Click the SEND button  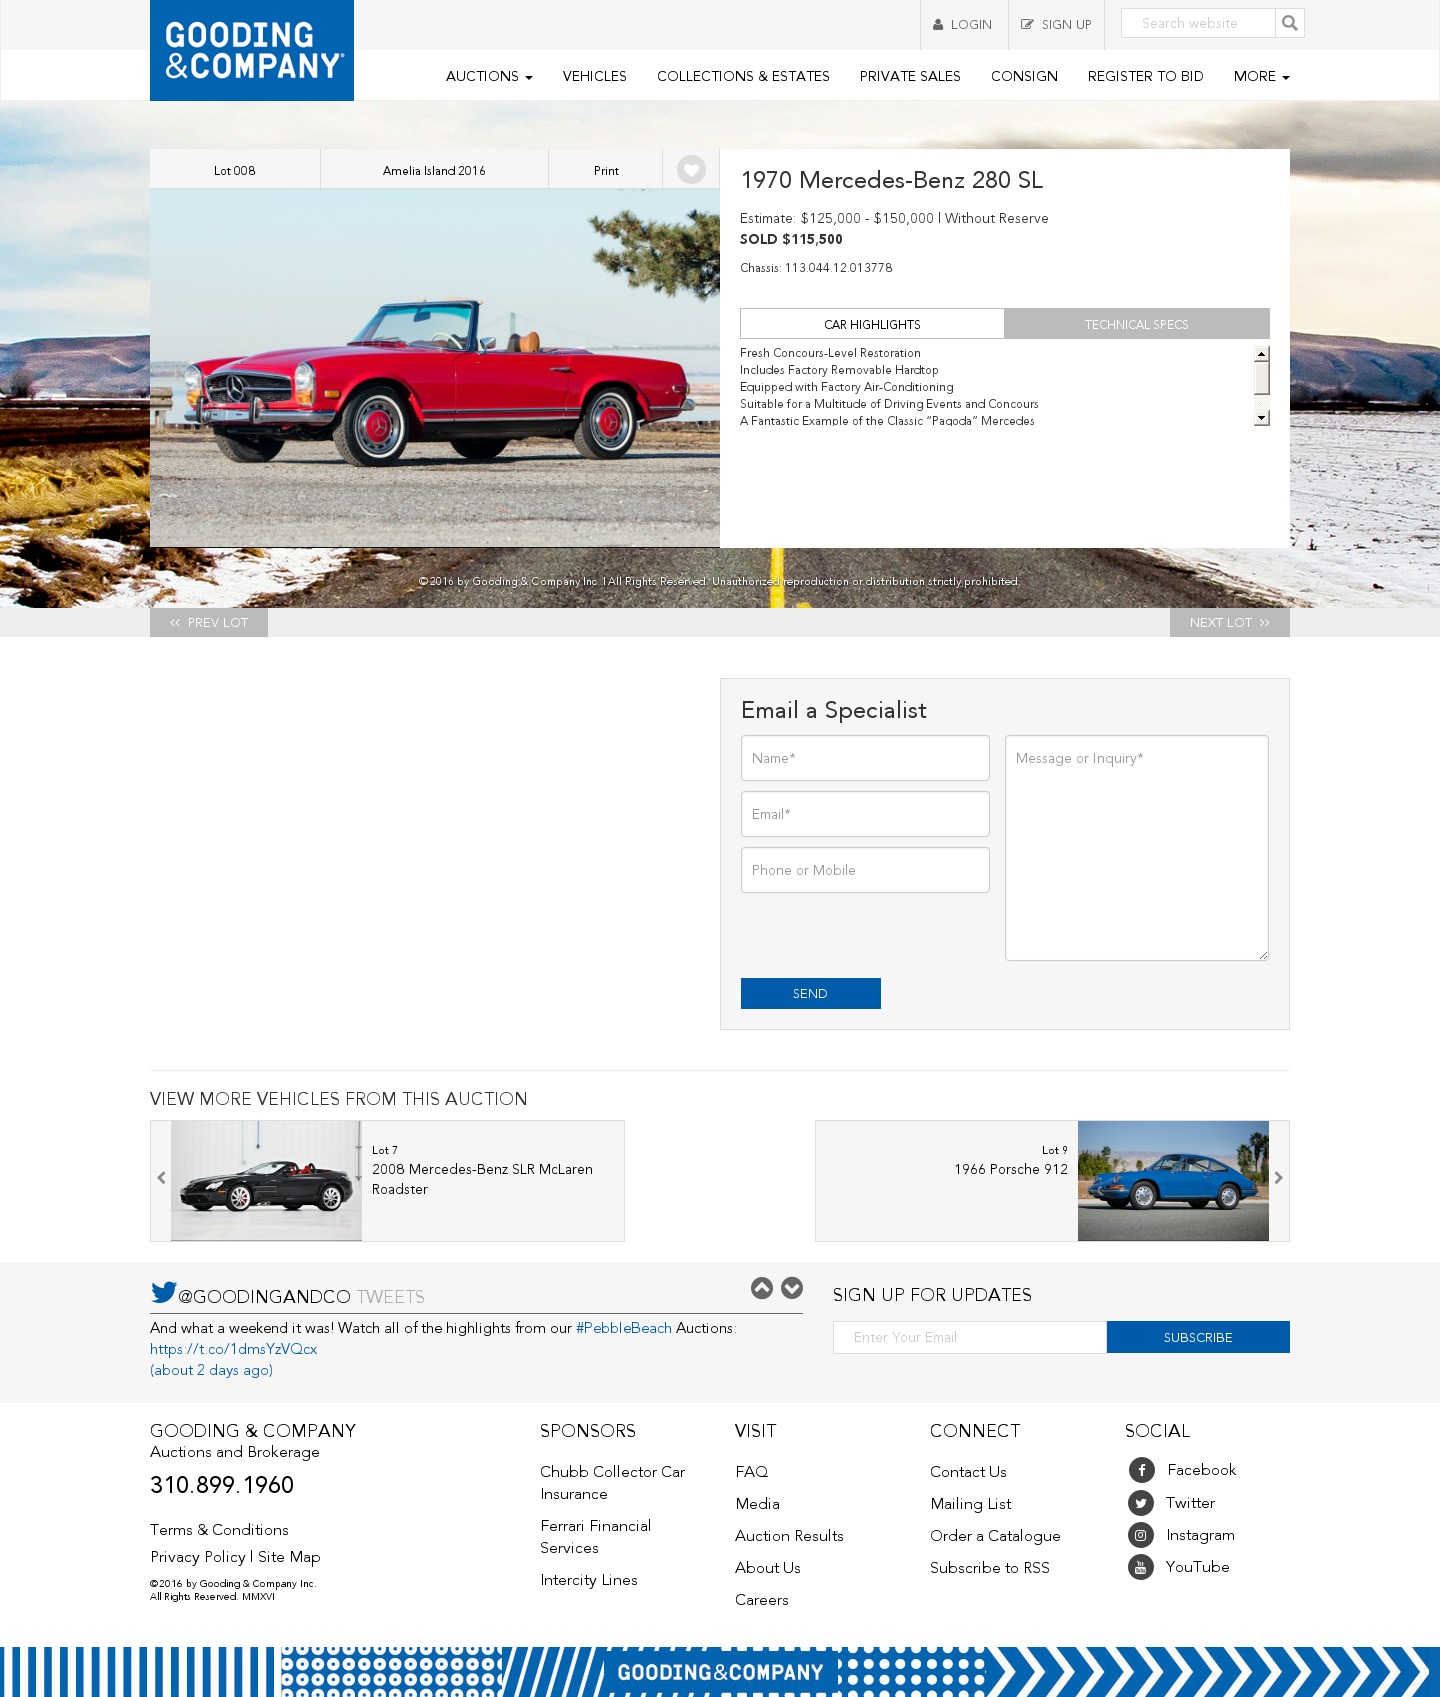click(x=811, y=993)
